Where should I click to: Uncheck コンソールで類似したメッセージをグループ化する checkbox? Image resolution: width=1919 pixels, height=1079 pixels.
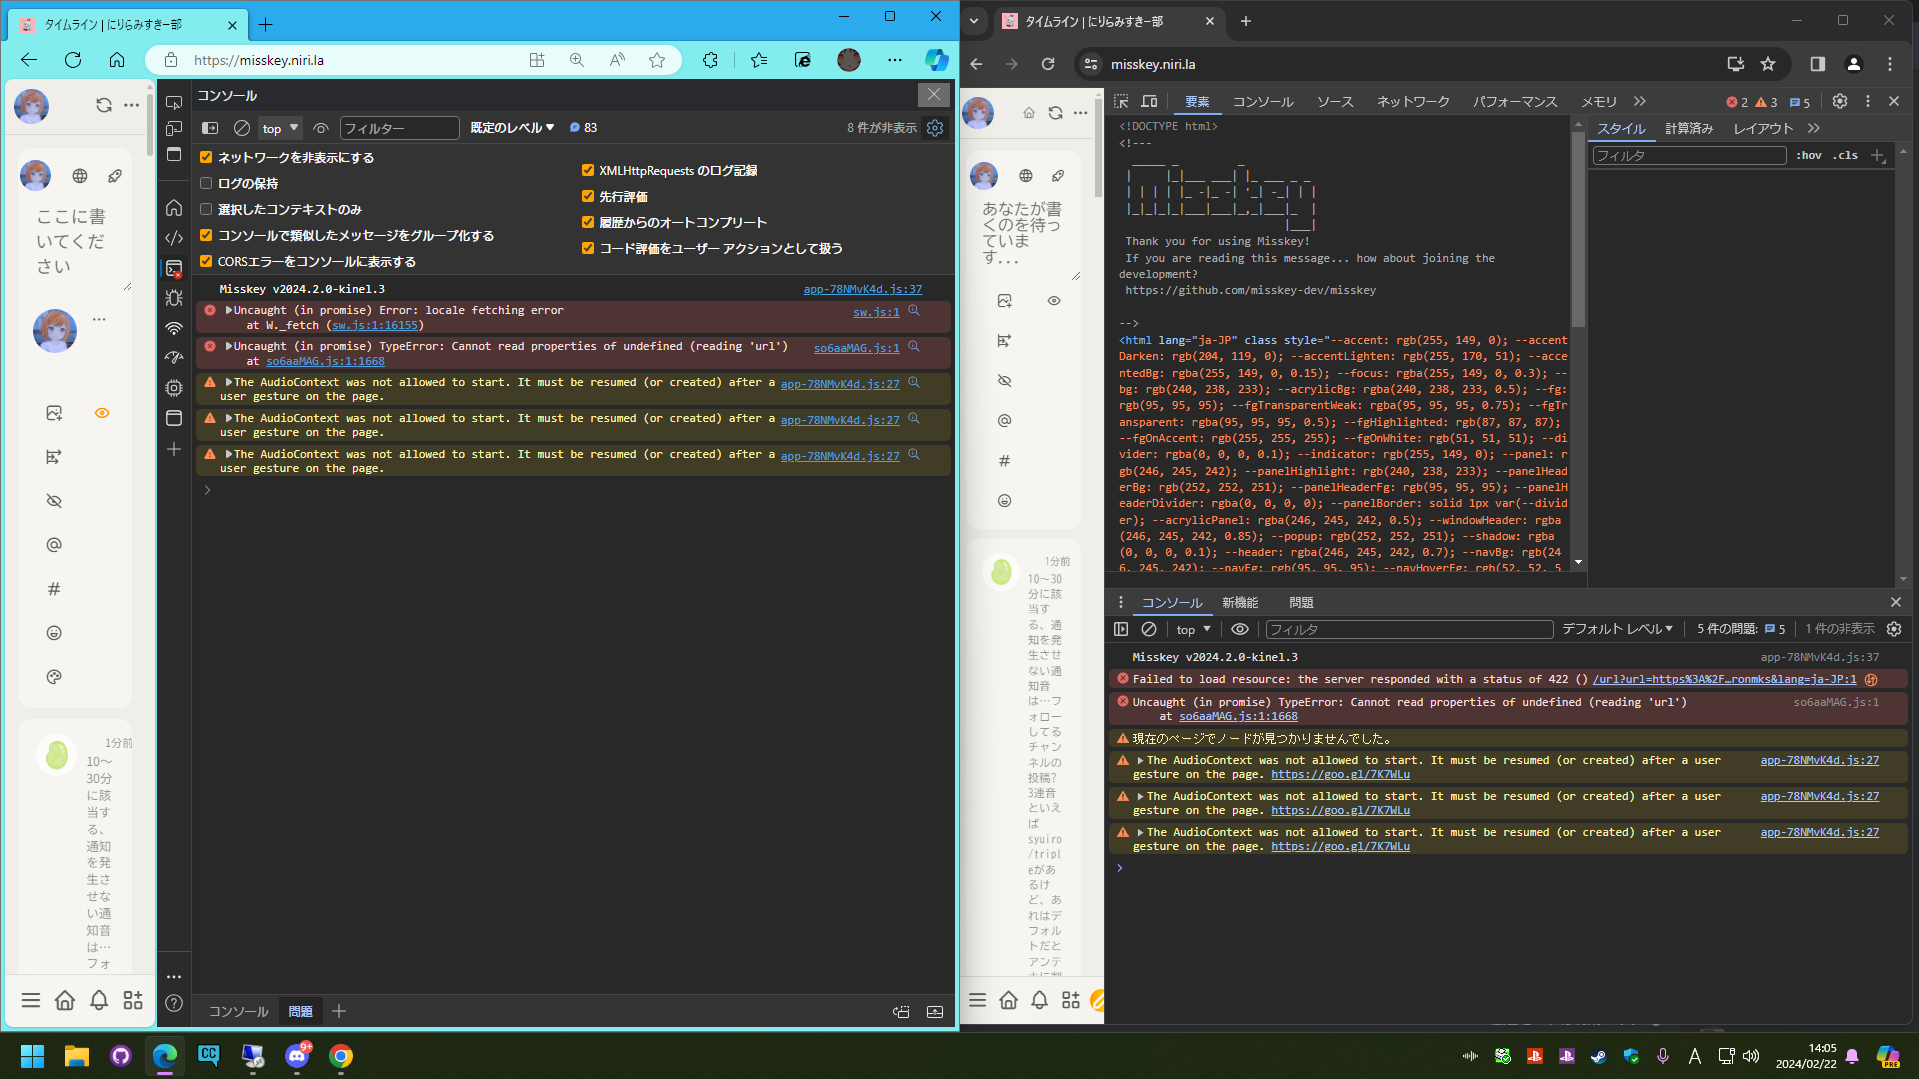pos(206,235)
